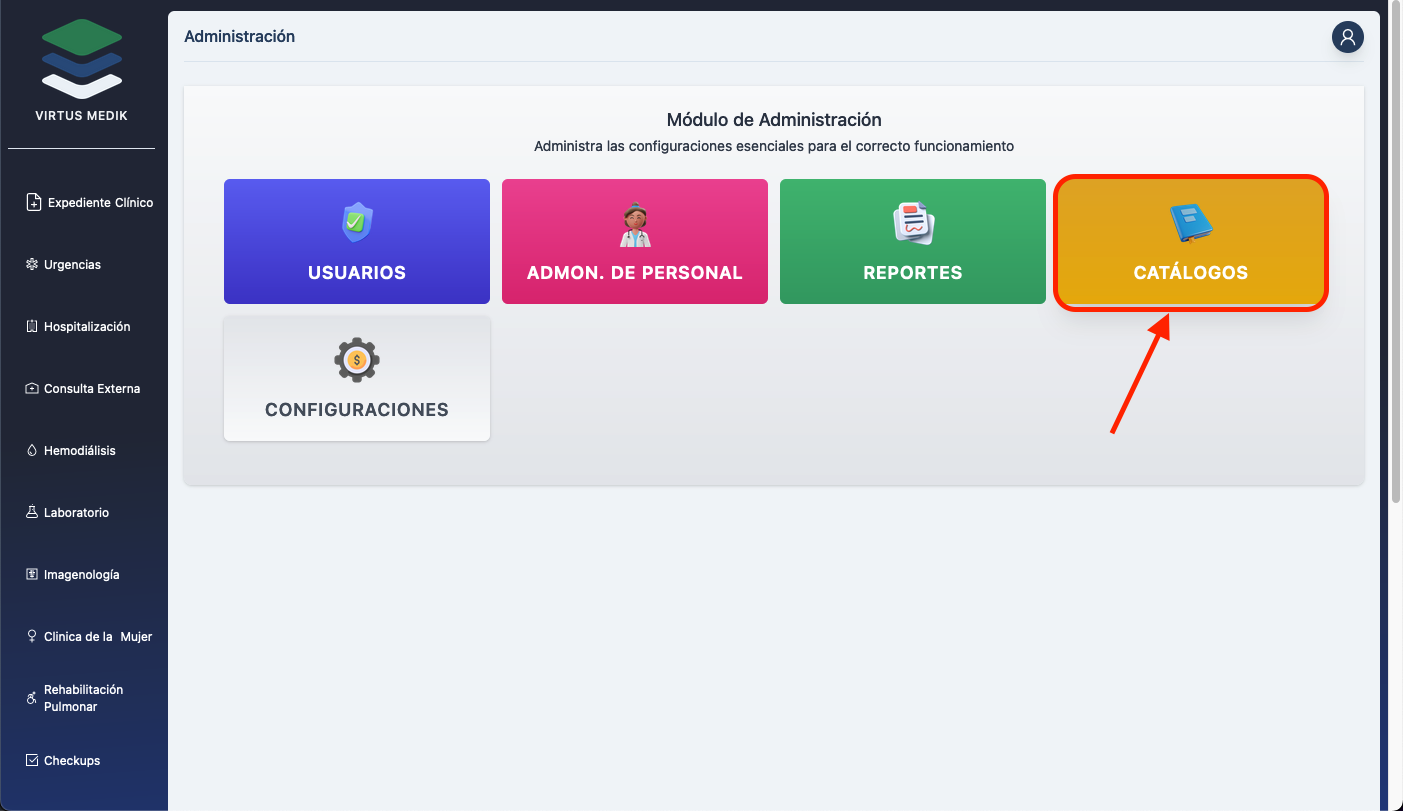Open the Hemodiálisis module
Screen dimensions: 1403x811
tap(79, 451)
